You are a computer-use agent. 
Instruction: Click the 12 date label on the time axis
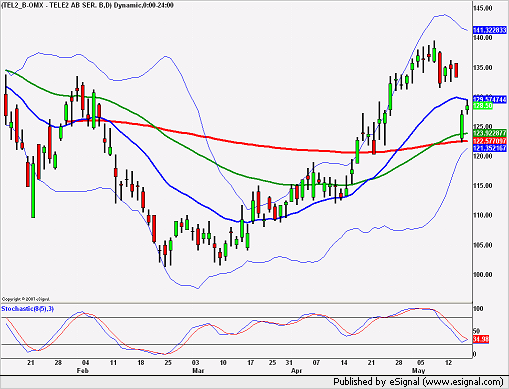pyautogui.click(x=449, y=363)
